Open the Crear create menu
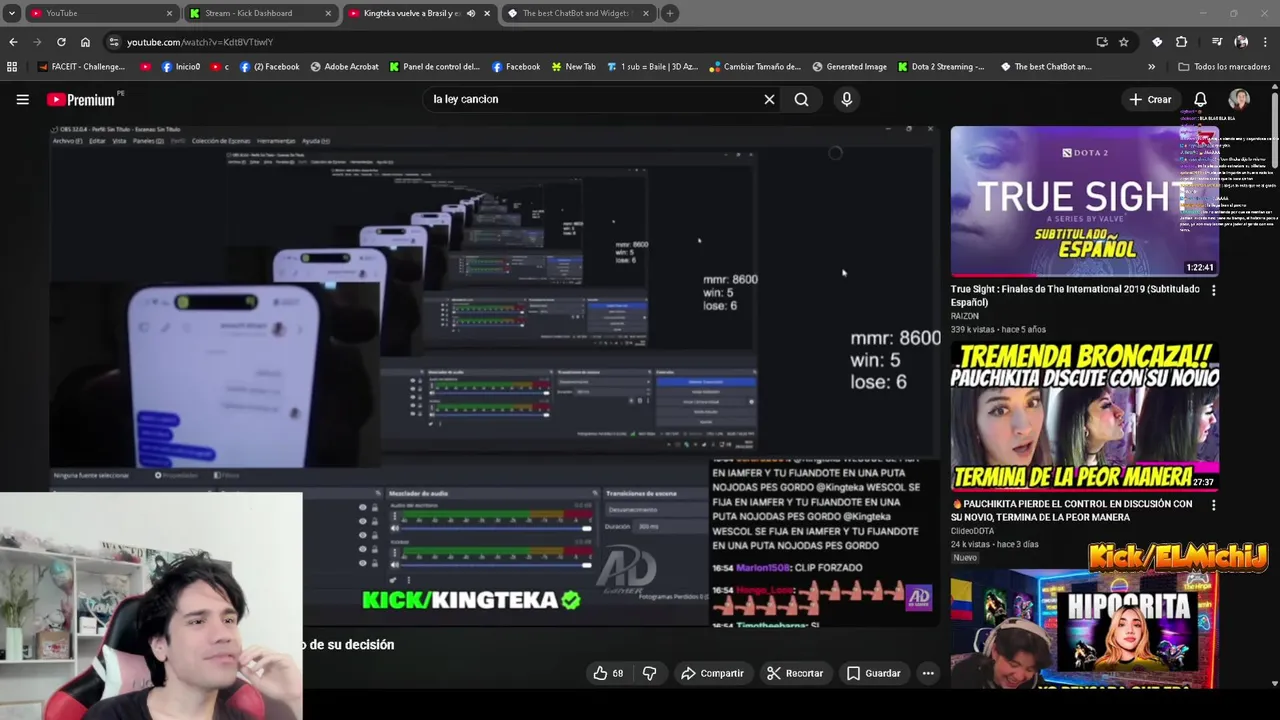Viewport: 1280px width, 720px height. 1150,99
